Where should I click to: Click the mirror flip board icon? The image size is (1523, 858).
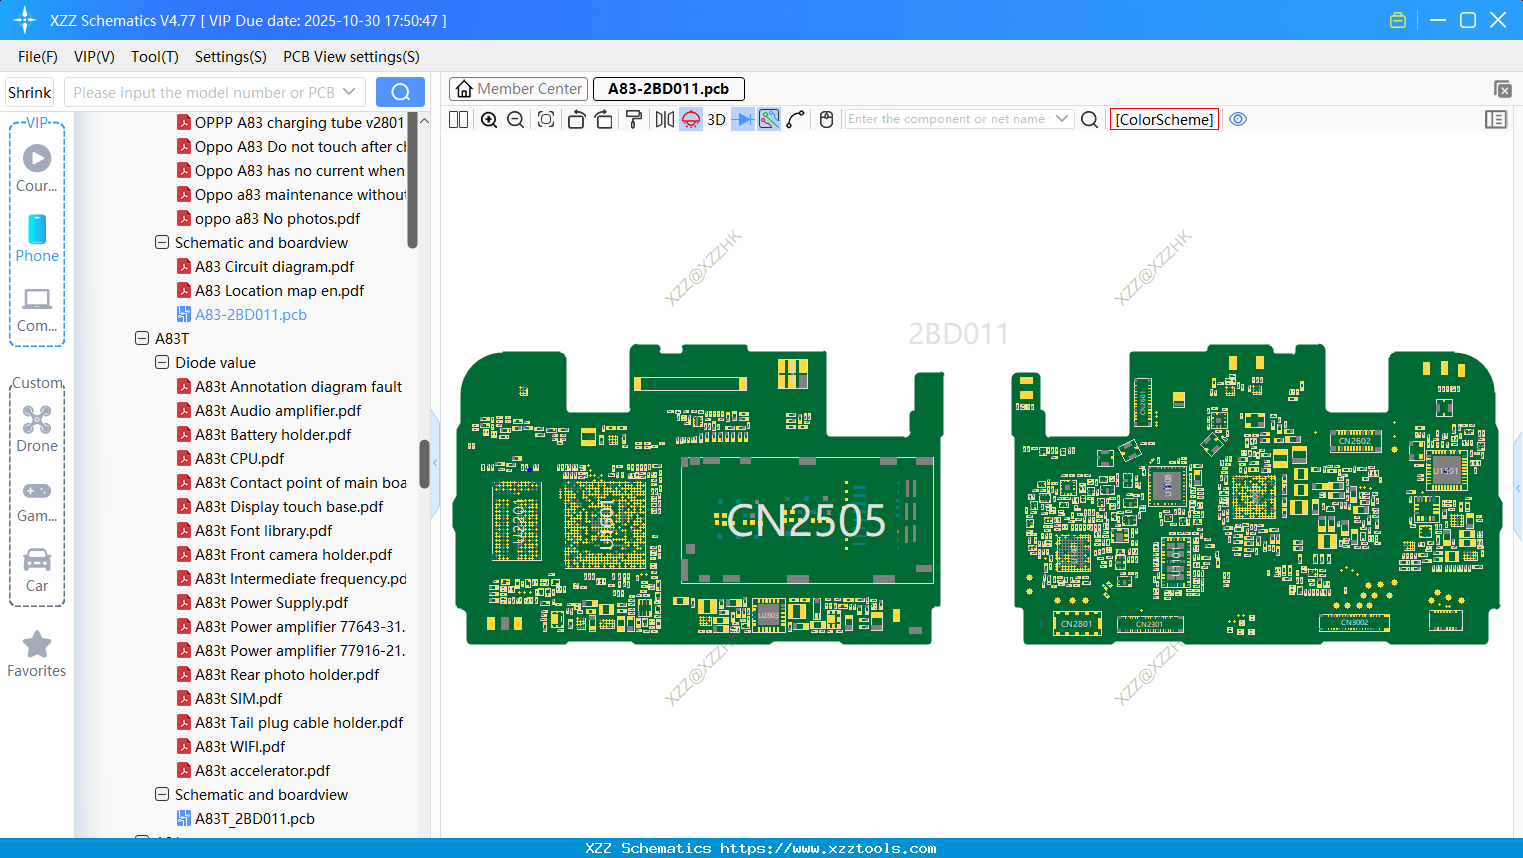click(x=664, y=120)
